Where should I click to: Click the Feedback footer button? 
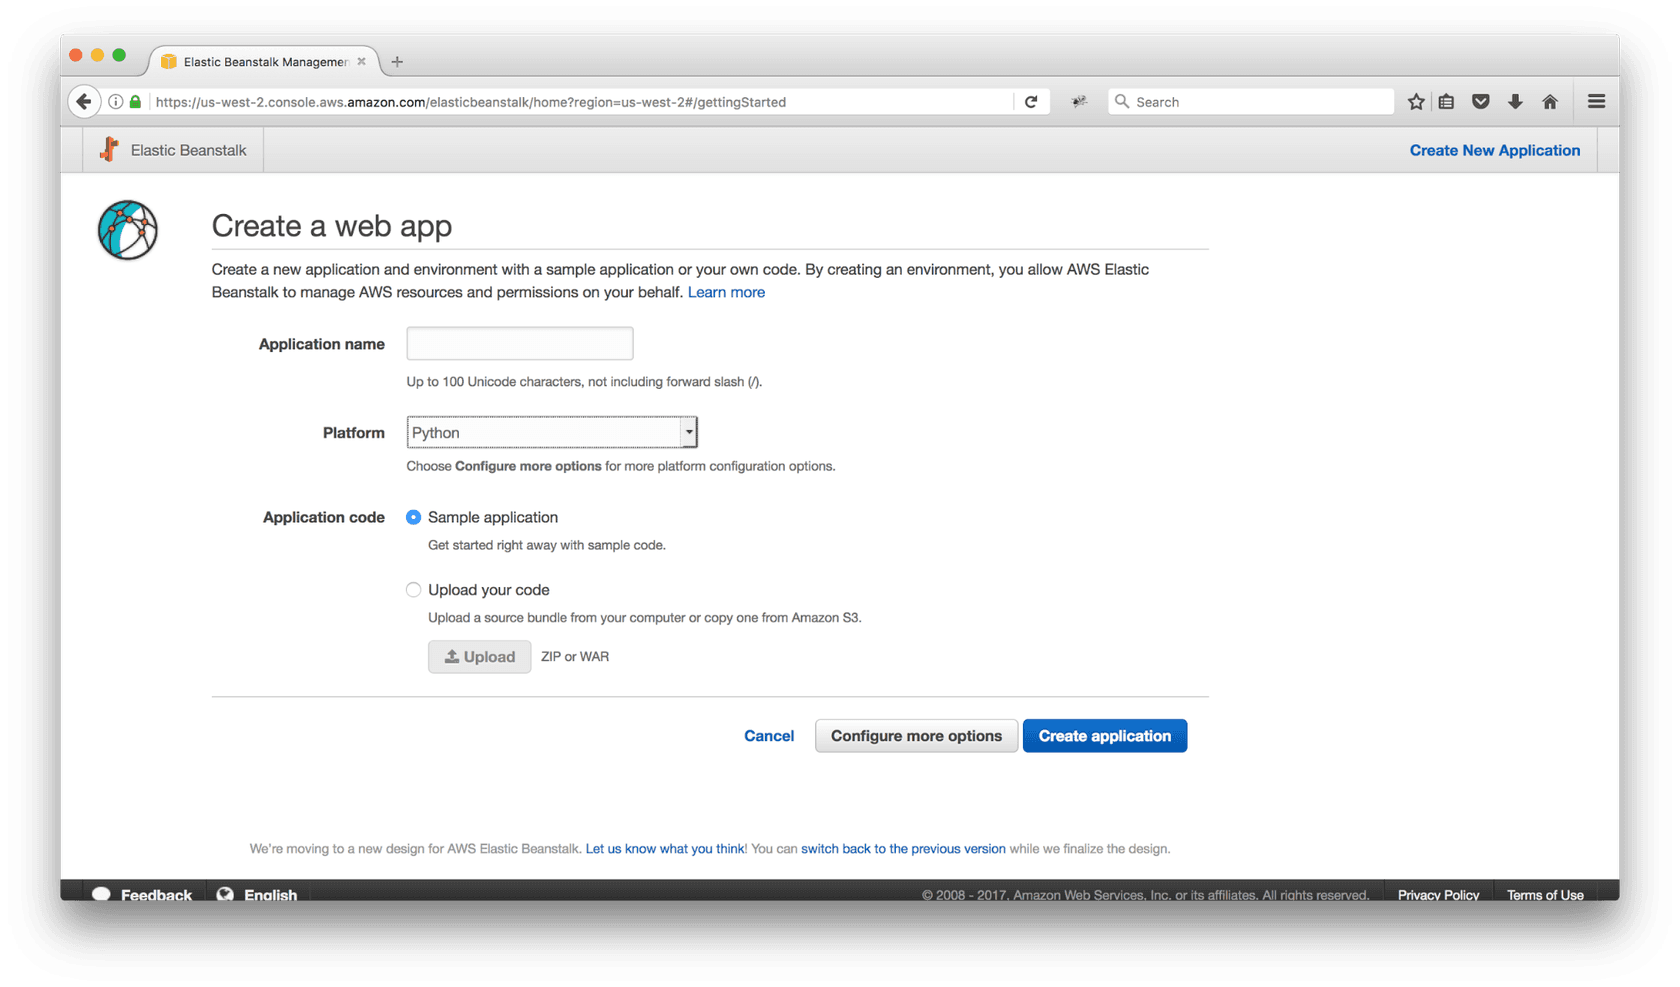142,894
